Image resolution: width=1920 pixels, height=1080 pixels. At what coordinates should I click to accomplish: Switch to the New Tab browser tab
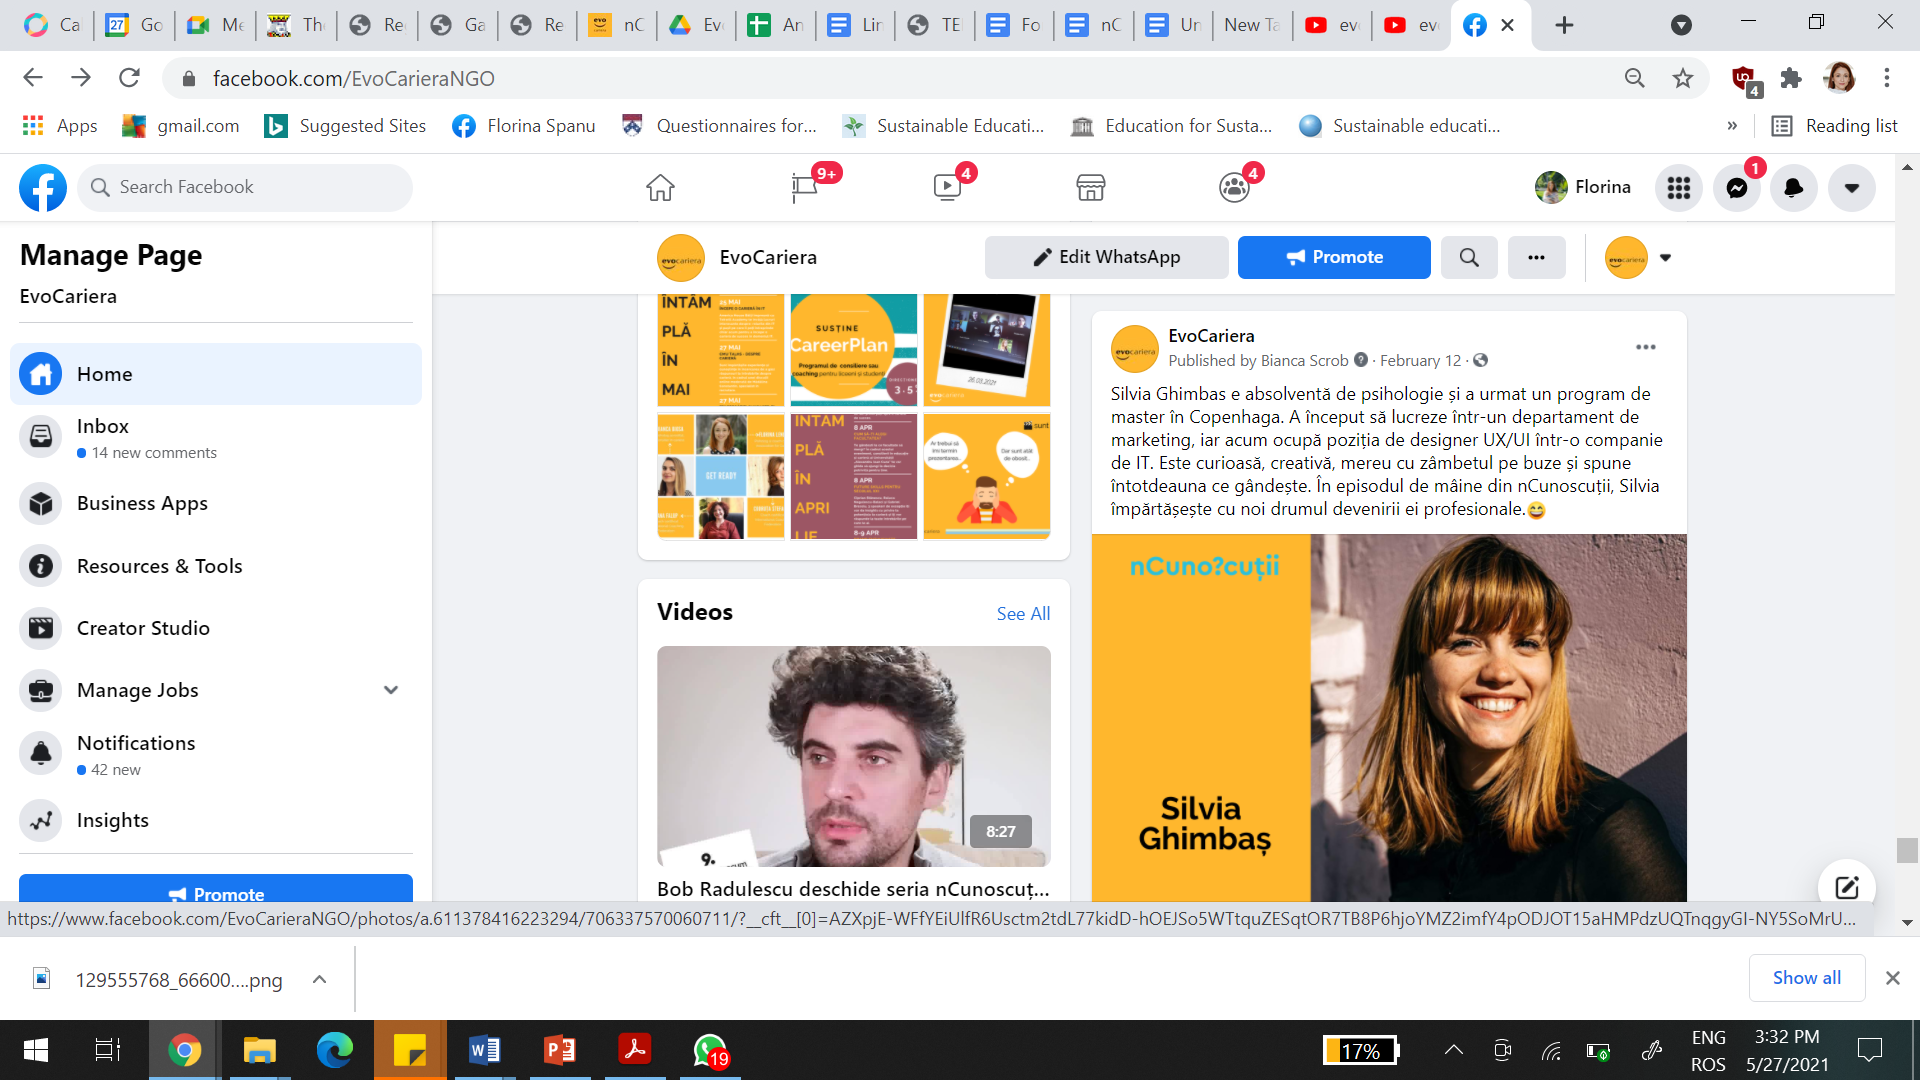pyautogui.click(x=1252, y=25)
